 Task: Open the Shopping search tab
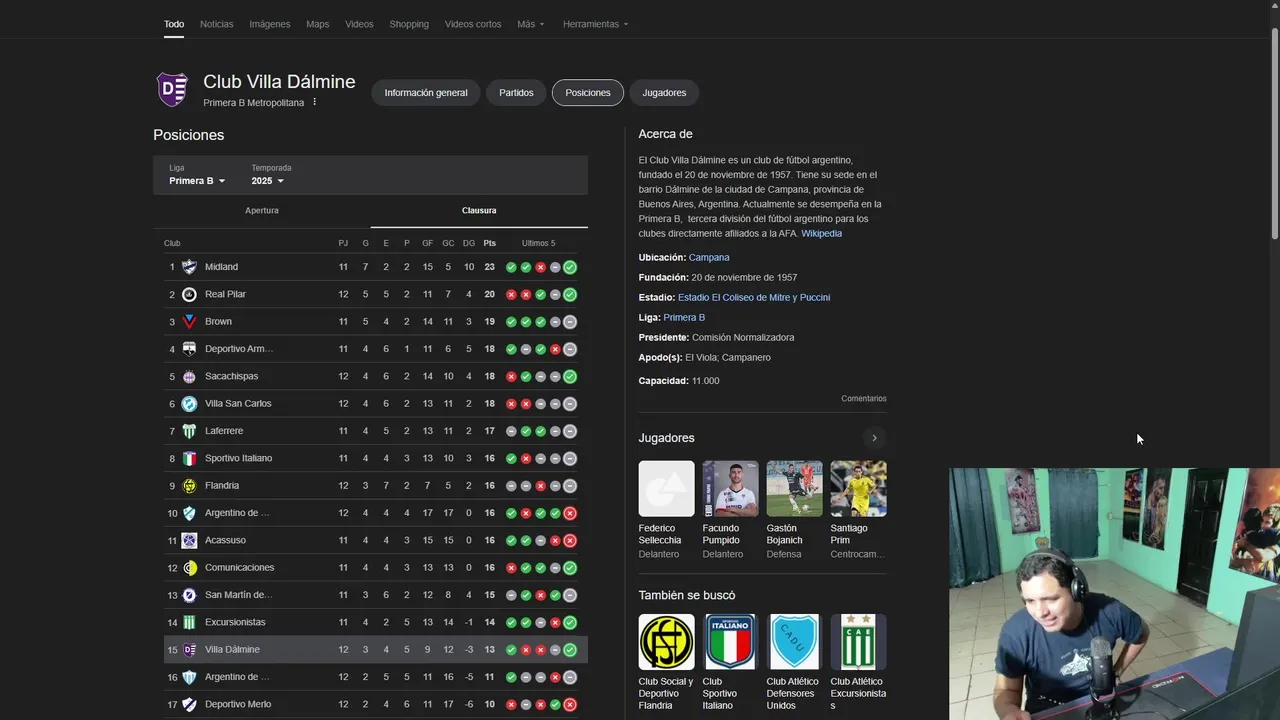coord(409,24)
